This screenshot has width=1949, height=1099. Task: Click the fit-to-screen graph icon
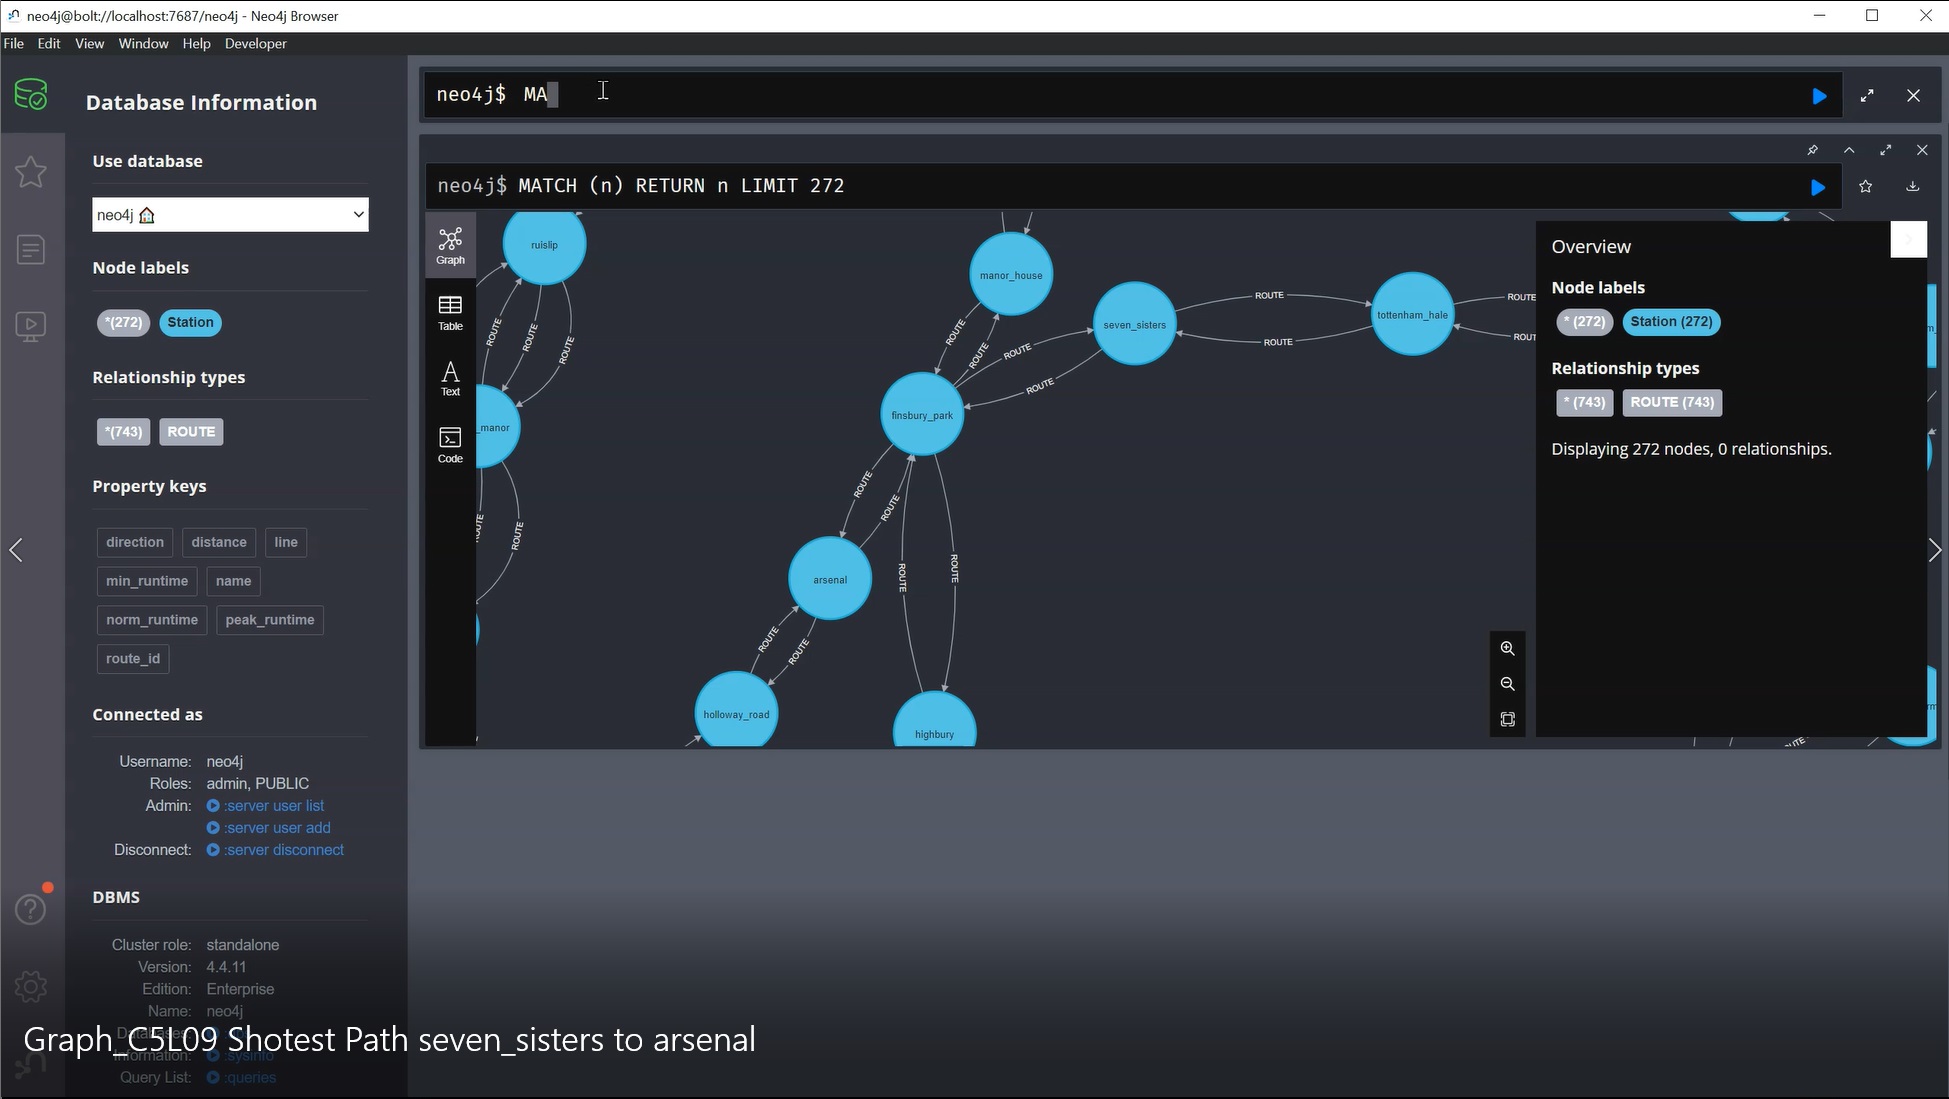1507,720
